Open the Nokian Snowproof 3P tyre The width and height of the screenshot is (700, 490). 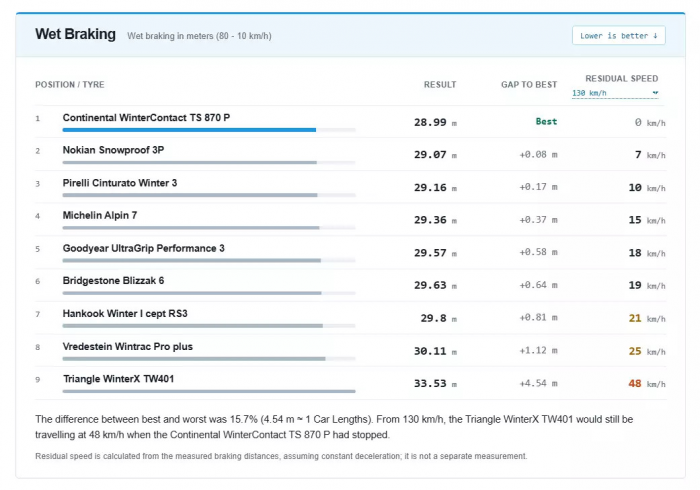[x=113, y=150]
